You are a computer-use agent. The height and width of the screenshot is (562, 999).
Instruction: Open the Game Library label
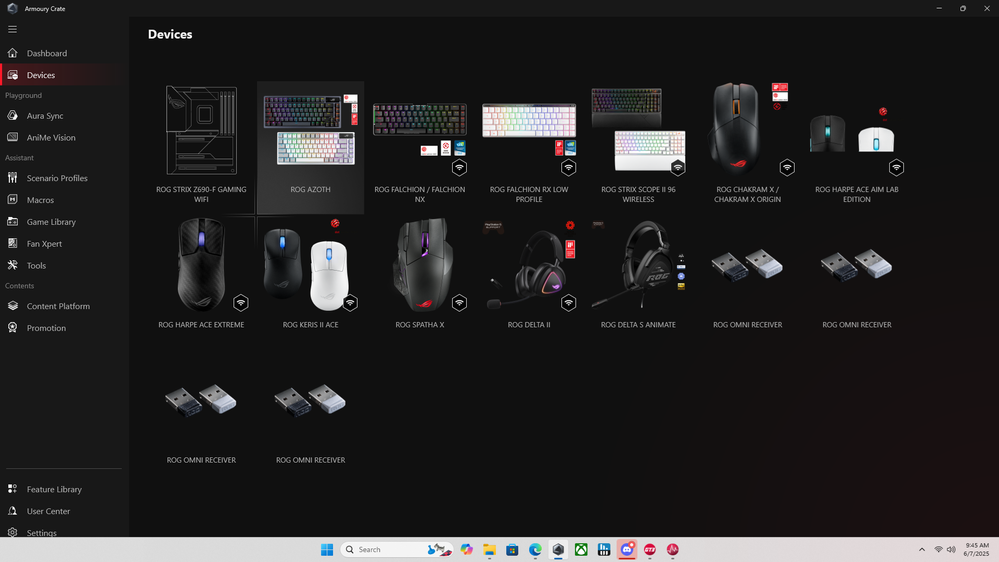point(51,222)
